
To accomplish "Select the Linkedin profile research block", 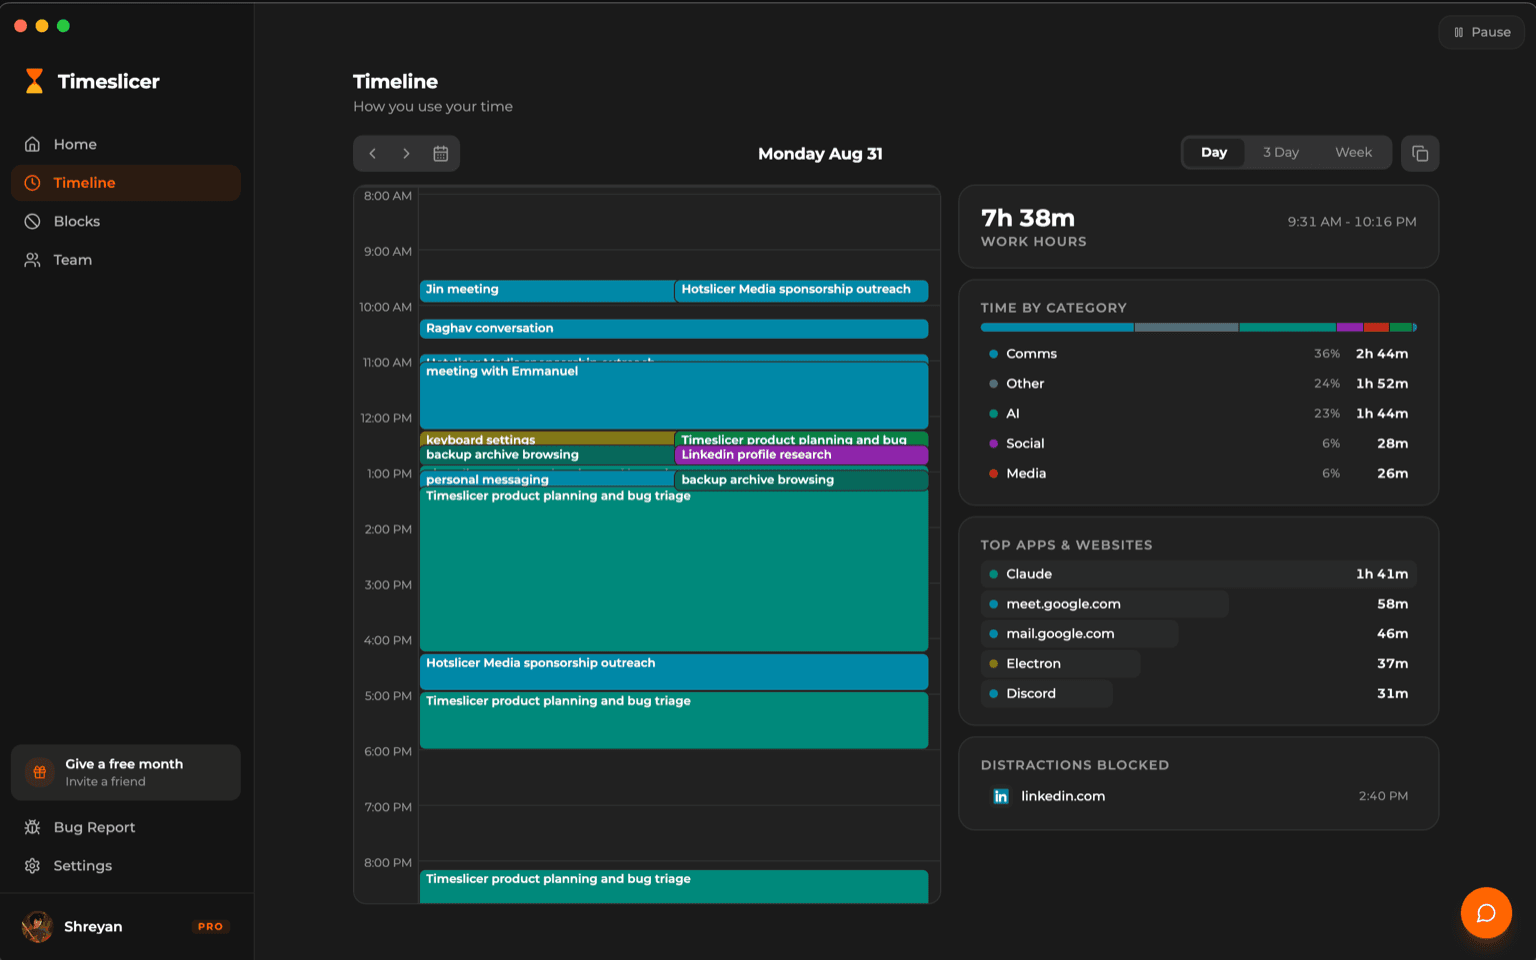I will point(802,455).
